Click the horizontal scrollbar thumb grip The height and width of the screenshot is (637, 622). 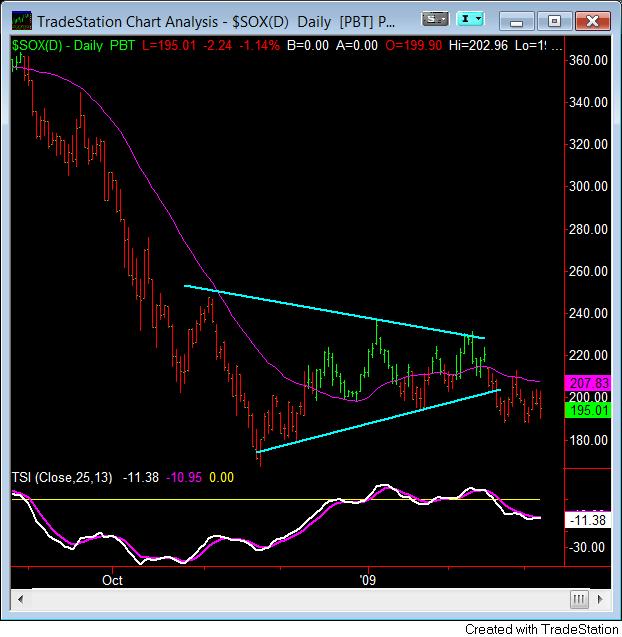click(x=579, y=599)
